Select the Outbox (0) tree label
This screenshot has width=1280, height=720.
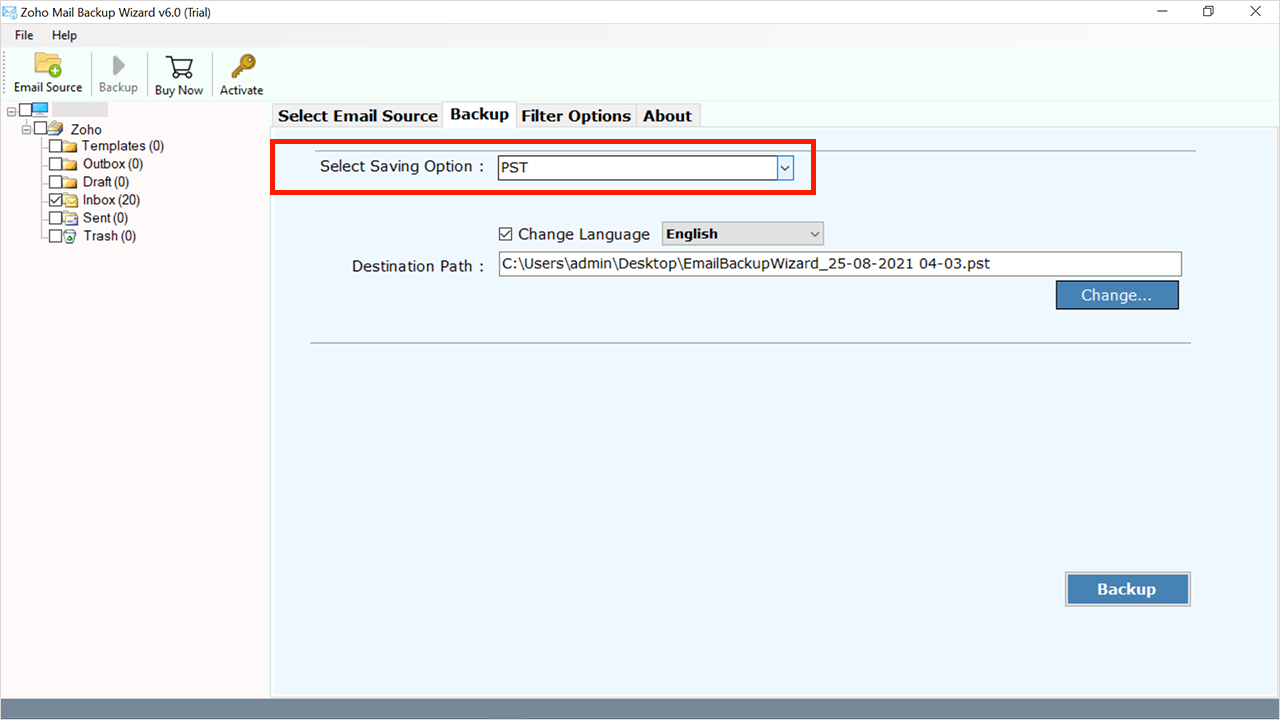coord(113,164)
